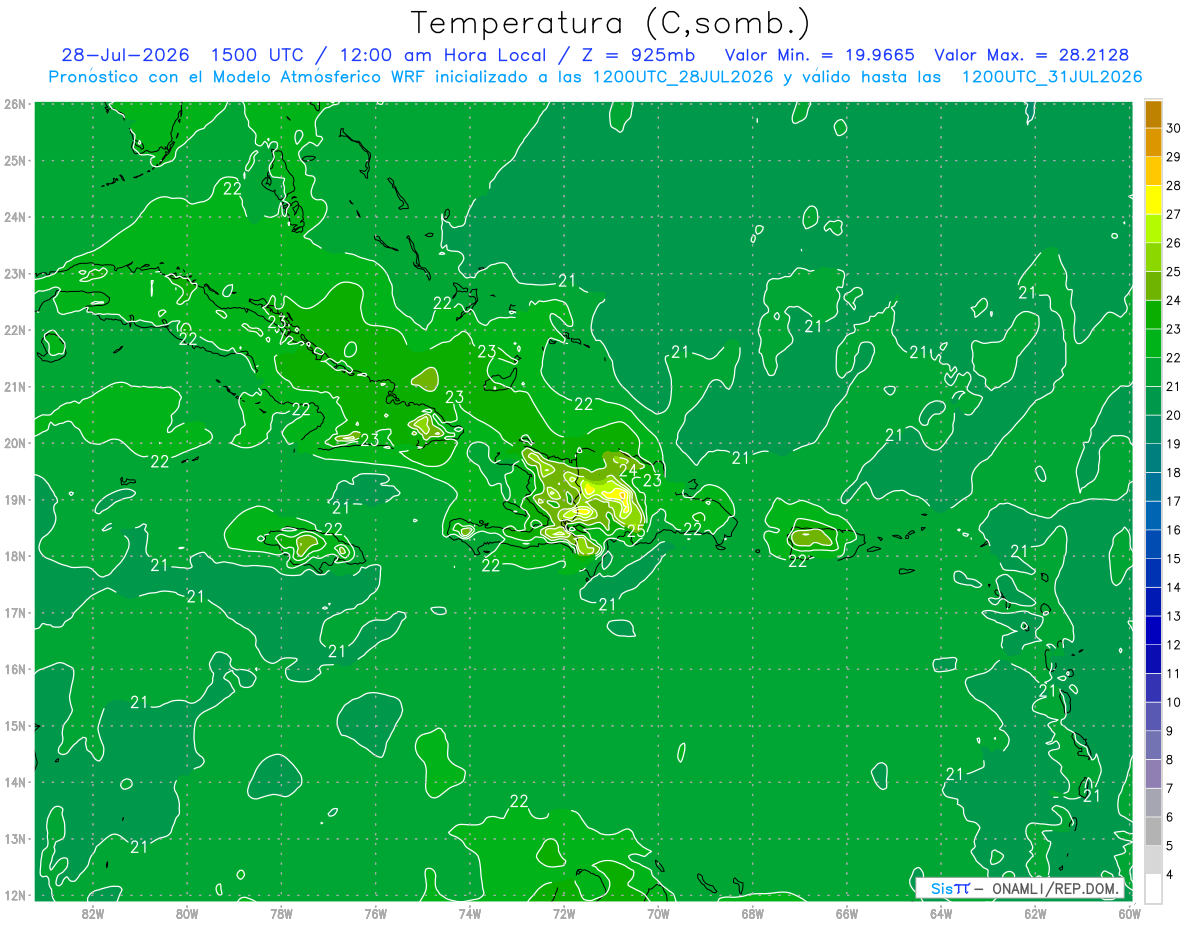This screenshot has height=927, width=1200.
Task: Select the purple legend band between 7 and 8
Action: click(1153, 774)
